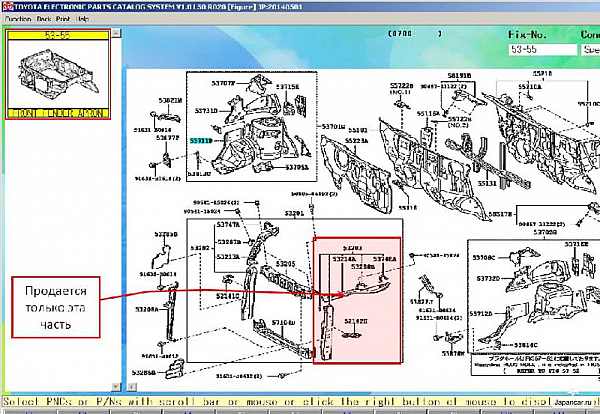Click the Fix-No. field showing 53-55
Image resolution: width=600 pixels, height=414 pixels.
click(x=542, y=50)
